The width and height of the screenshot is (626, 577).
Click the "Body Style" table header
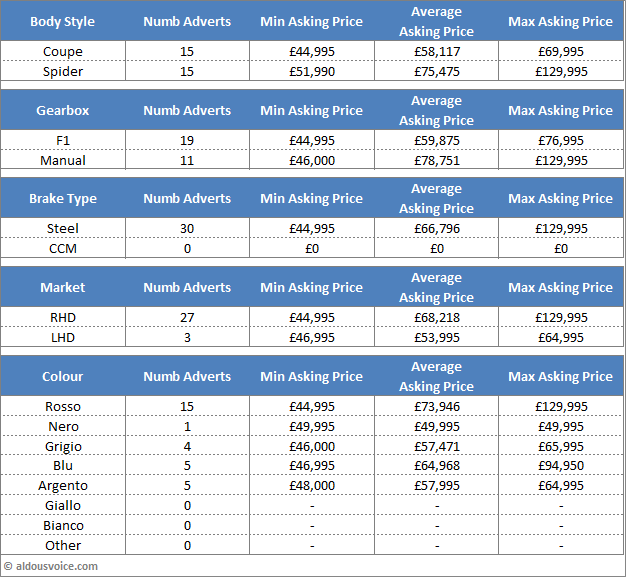pos(63,22)
